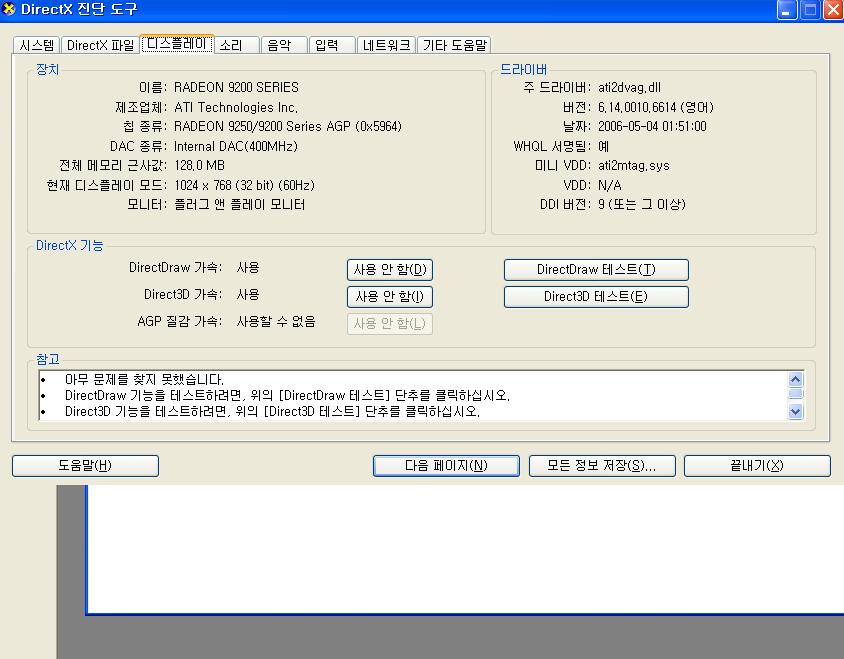This screenshot has width=844, height=659.
Task: Click 모든 정보 저장(S)... button
Action: (x=602, y=466)
